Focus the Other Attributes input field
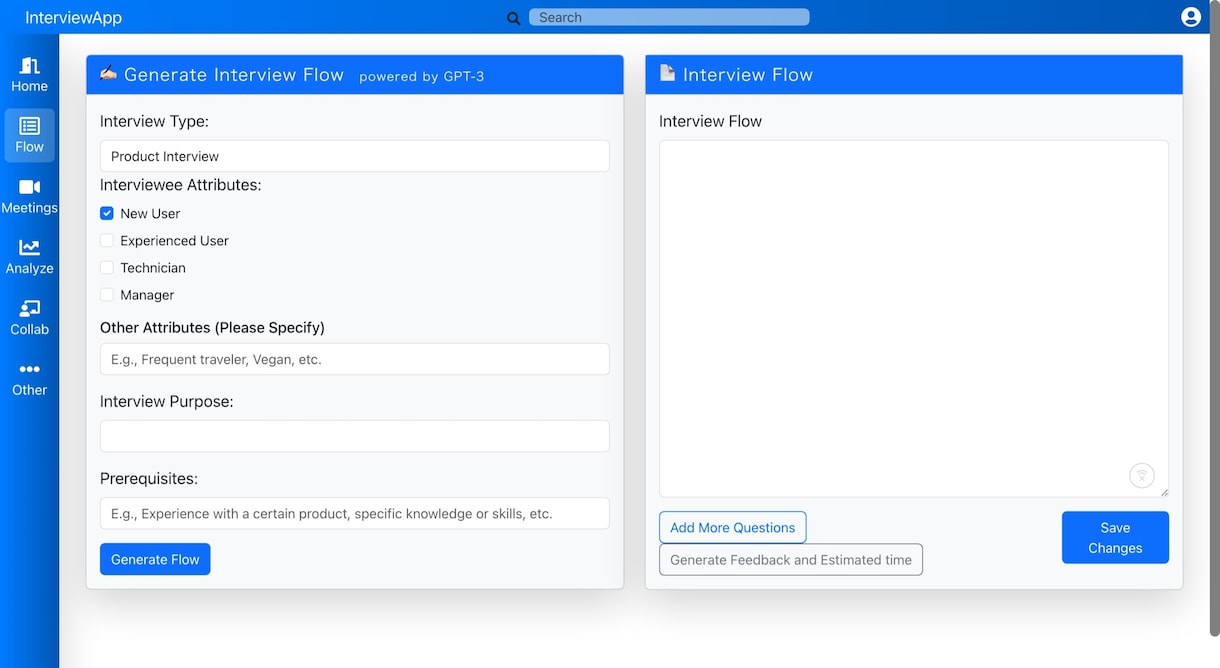The width and height of the screenshot is (1220, 668). tap(355, 359)
